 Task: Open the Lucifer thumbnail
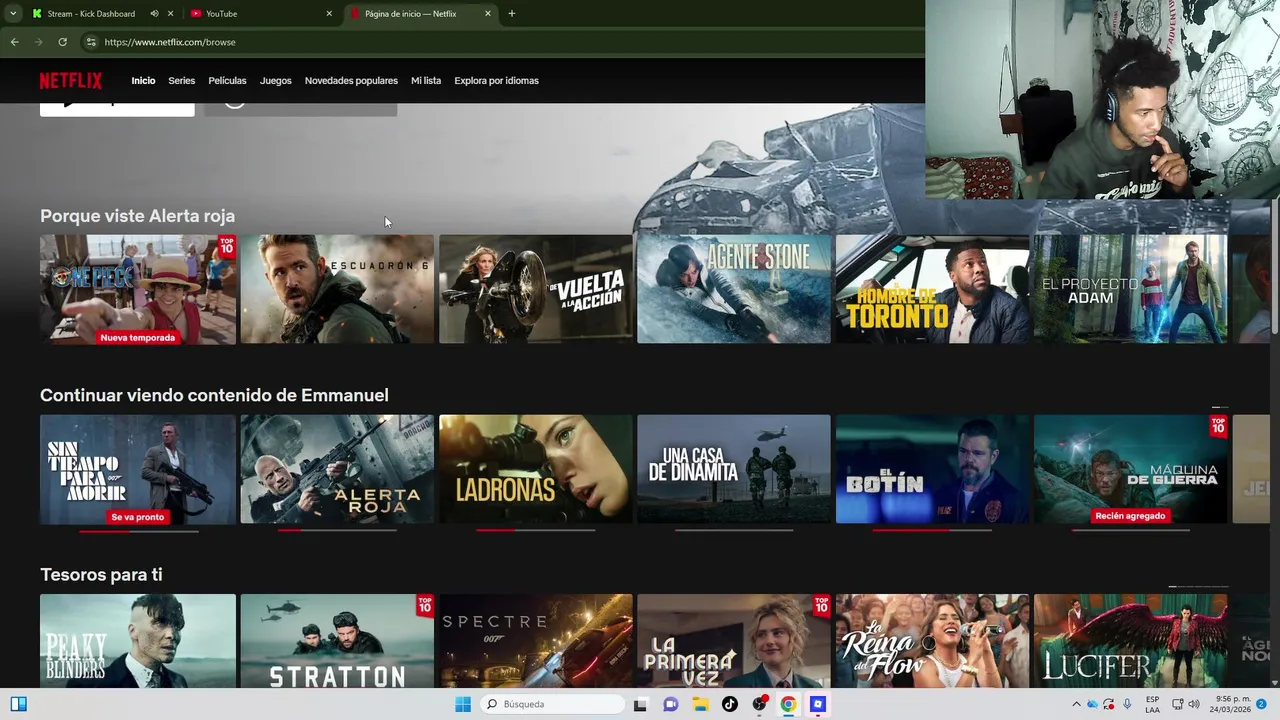coord(1131,641)
